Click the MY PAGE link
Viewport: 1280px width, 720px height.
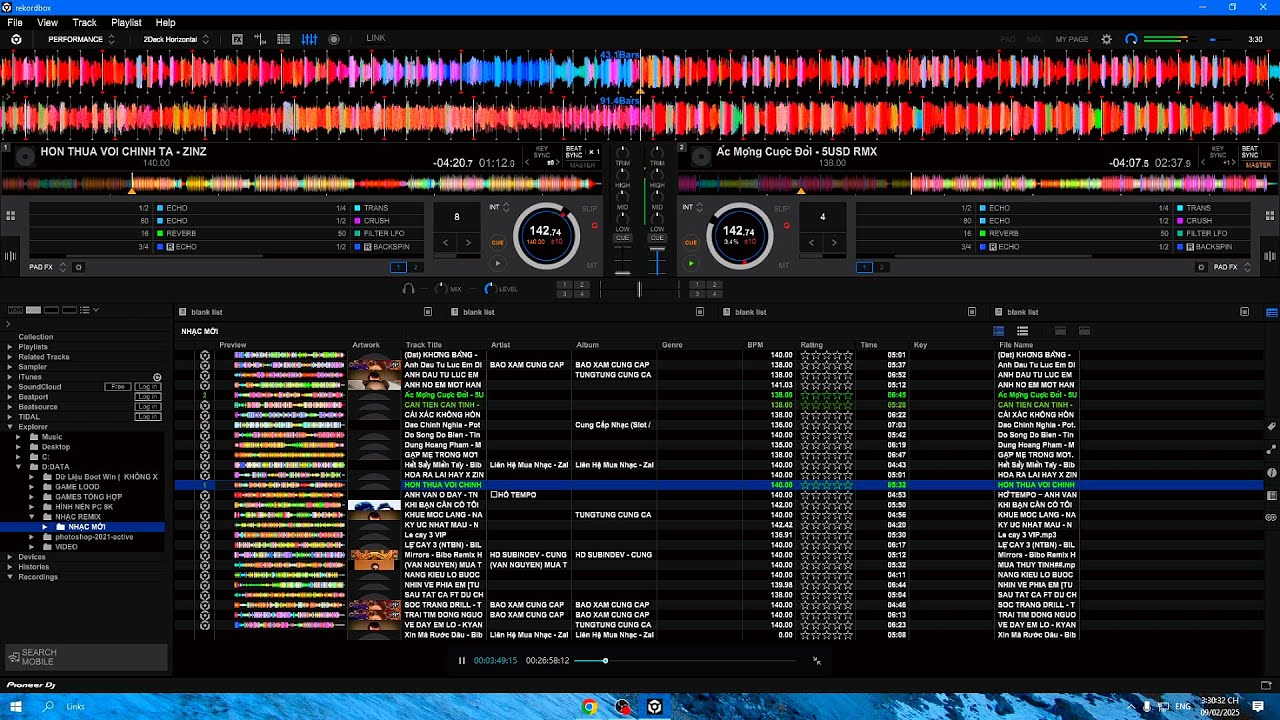(x=1072, y=39)
